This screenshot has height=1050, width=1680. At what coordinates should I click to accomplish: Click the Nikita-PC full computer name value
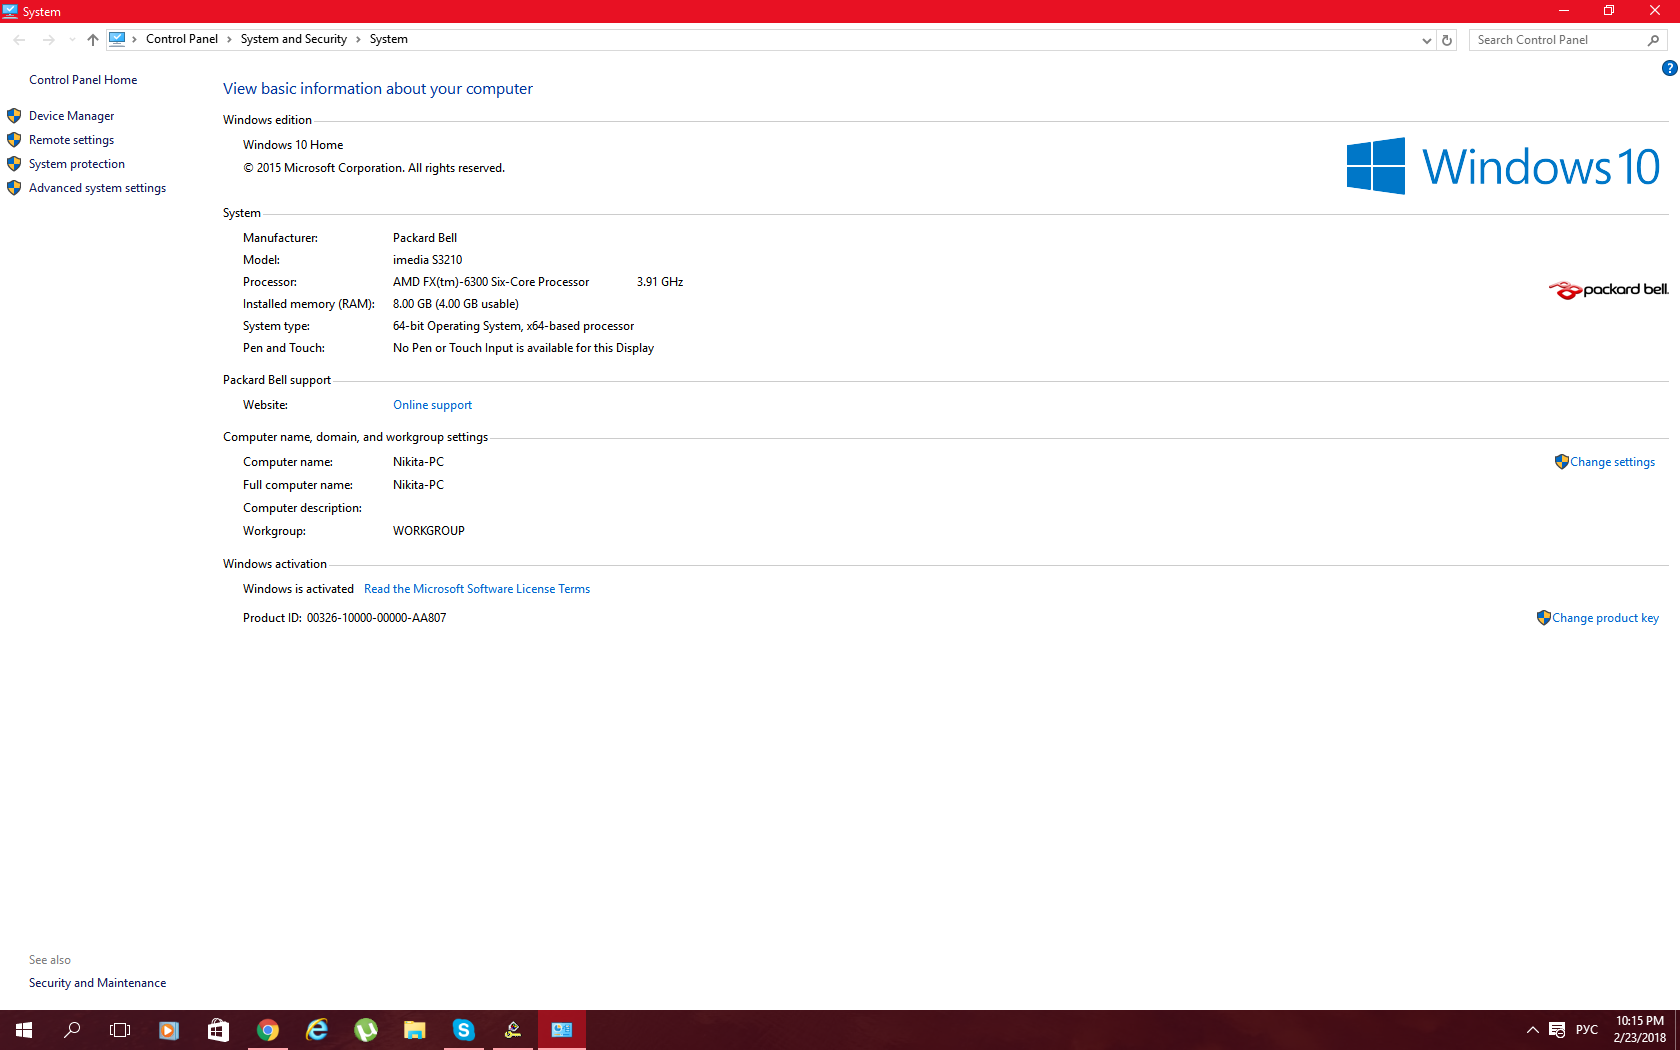click(418, 485)
